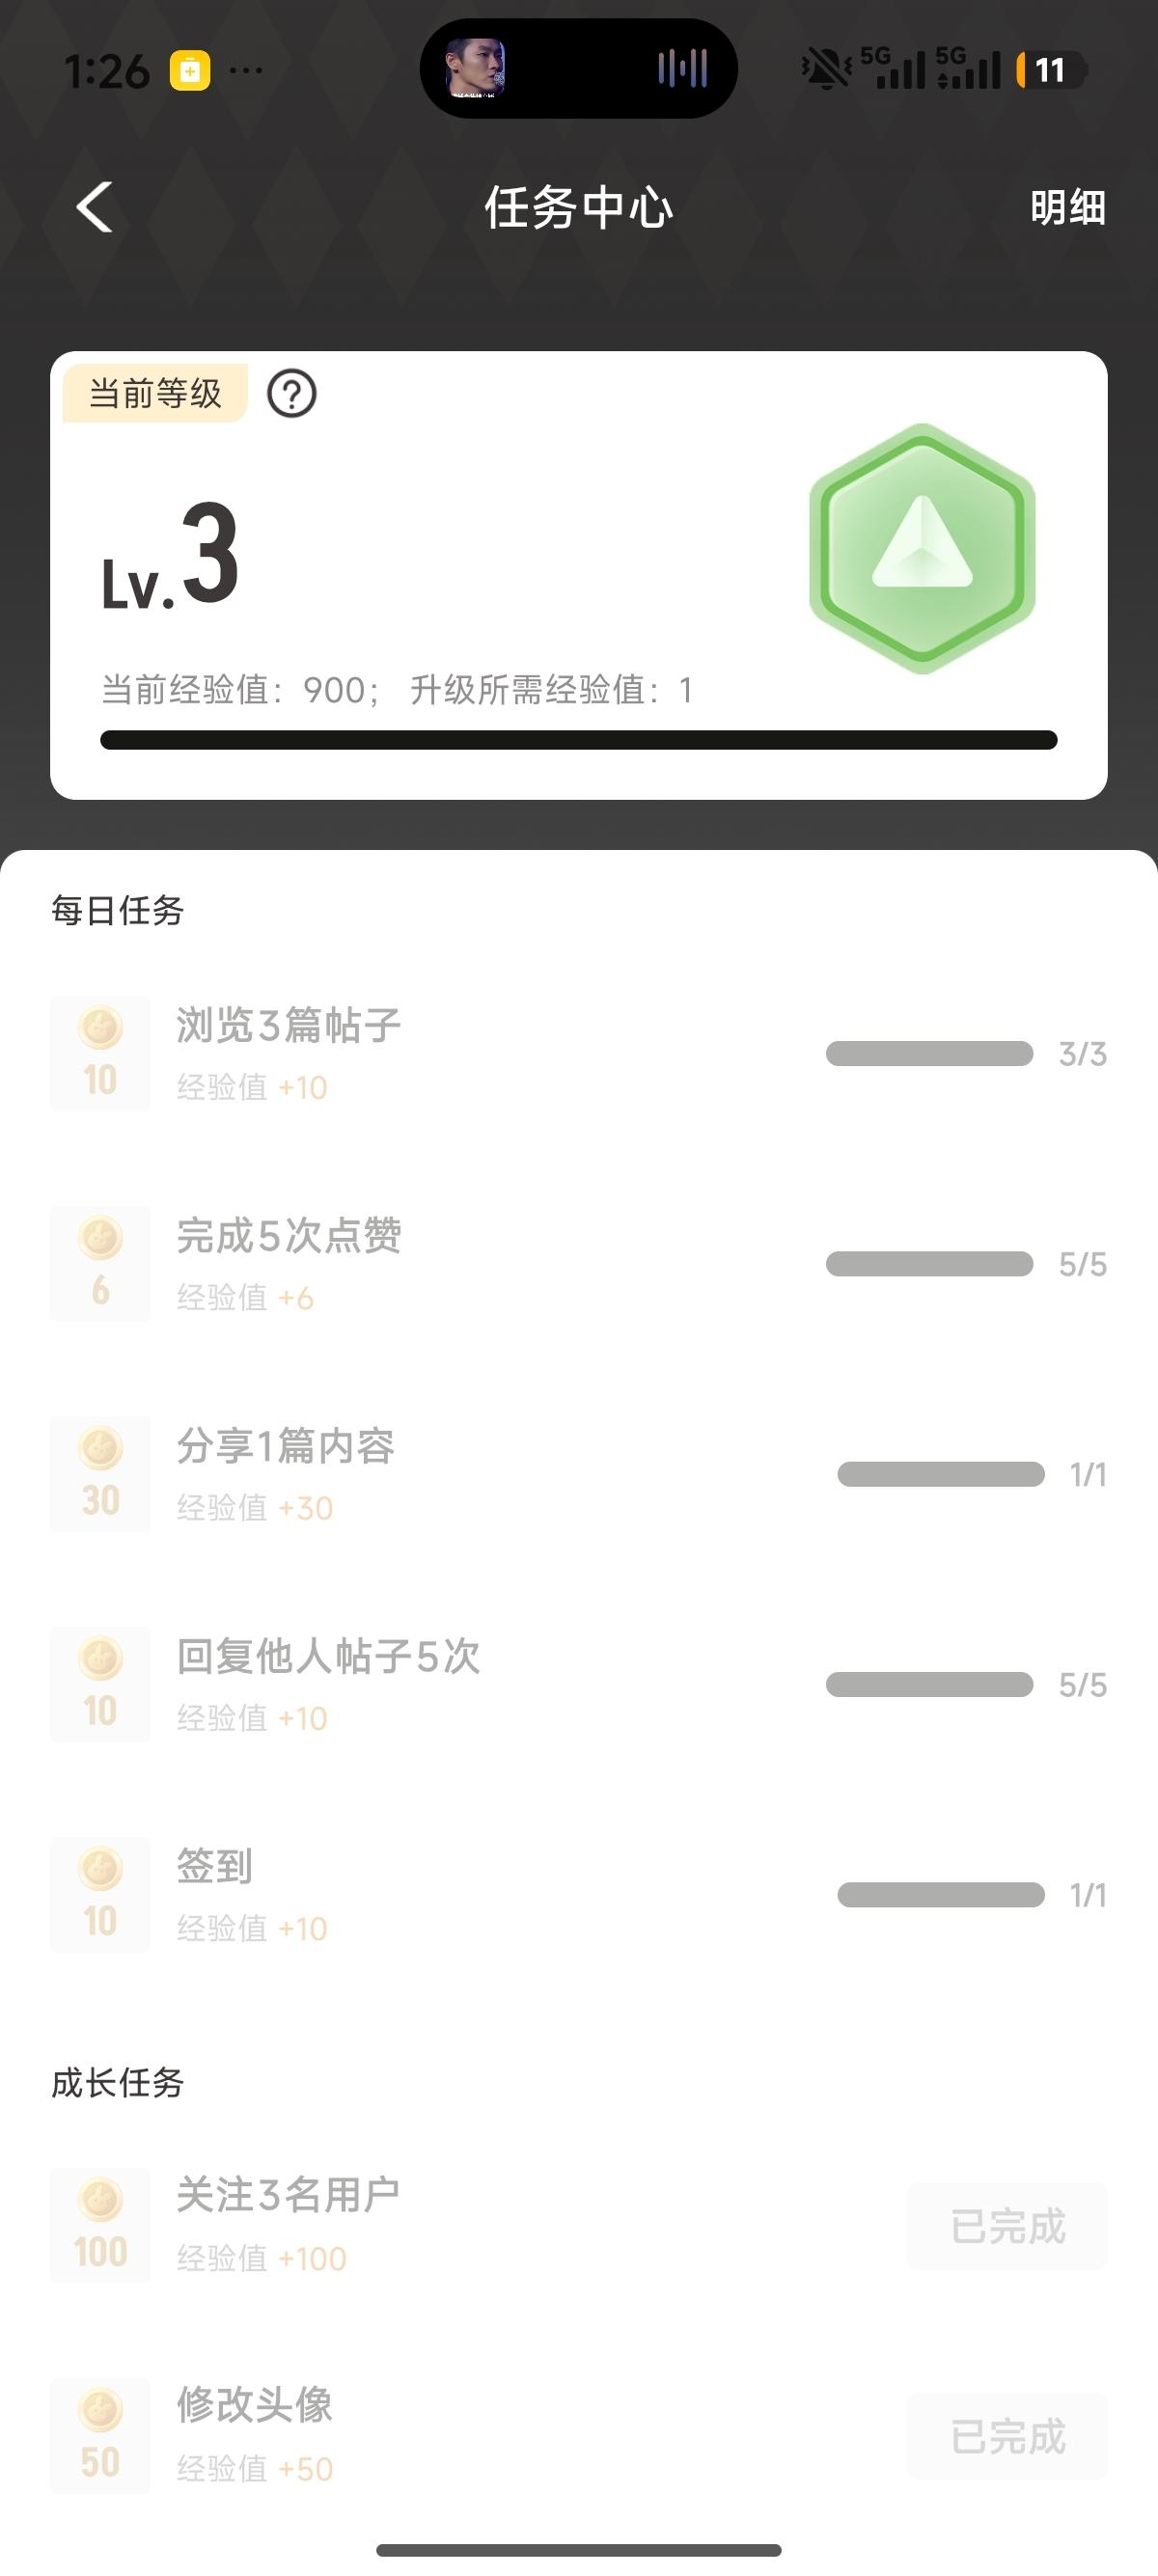Image resolution: width=1158 pixels, height=2576 pixels.
Task: Tap the yellow battery app status icon
Action: pos(189,71)
